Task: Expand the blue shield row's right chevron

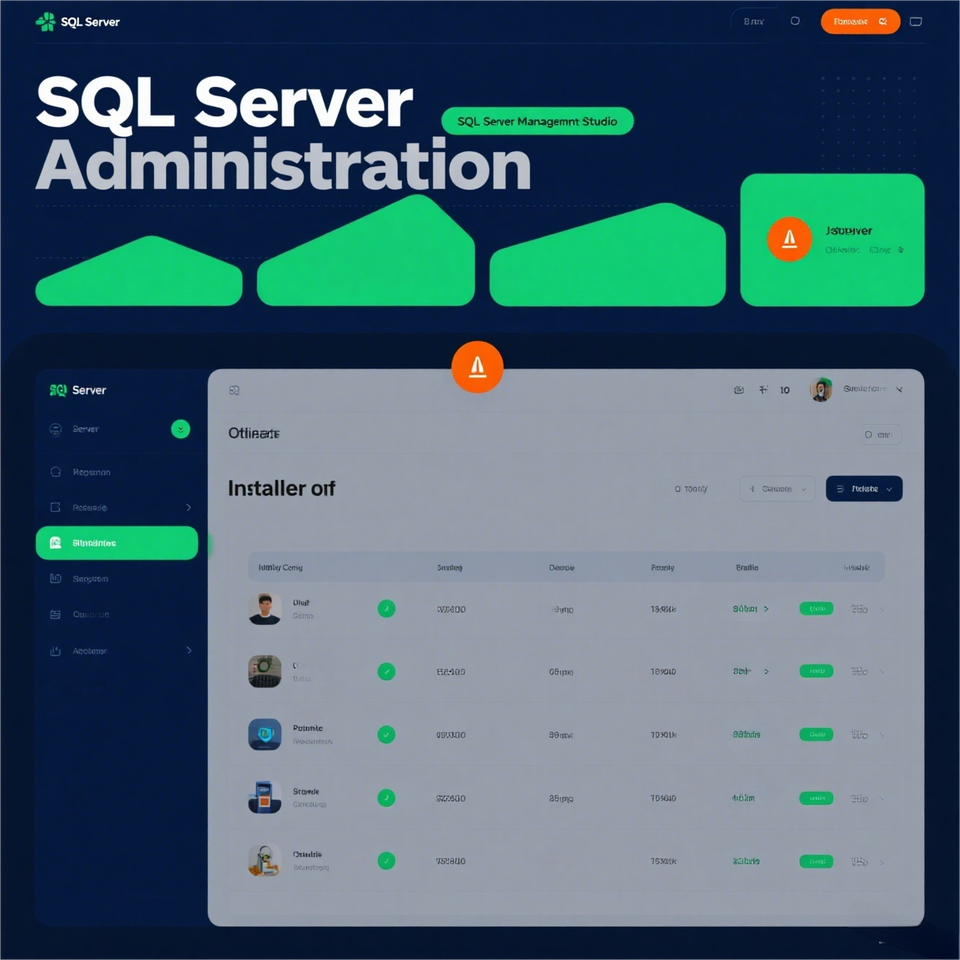Action: [882, 735]
